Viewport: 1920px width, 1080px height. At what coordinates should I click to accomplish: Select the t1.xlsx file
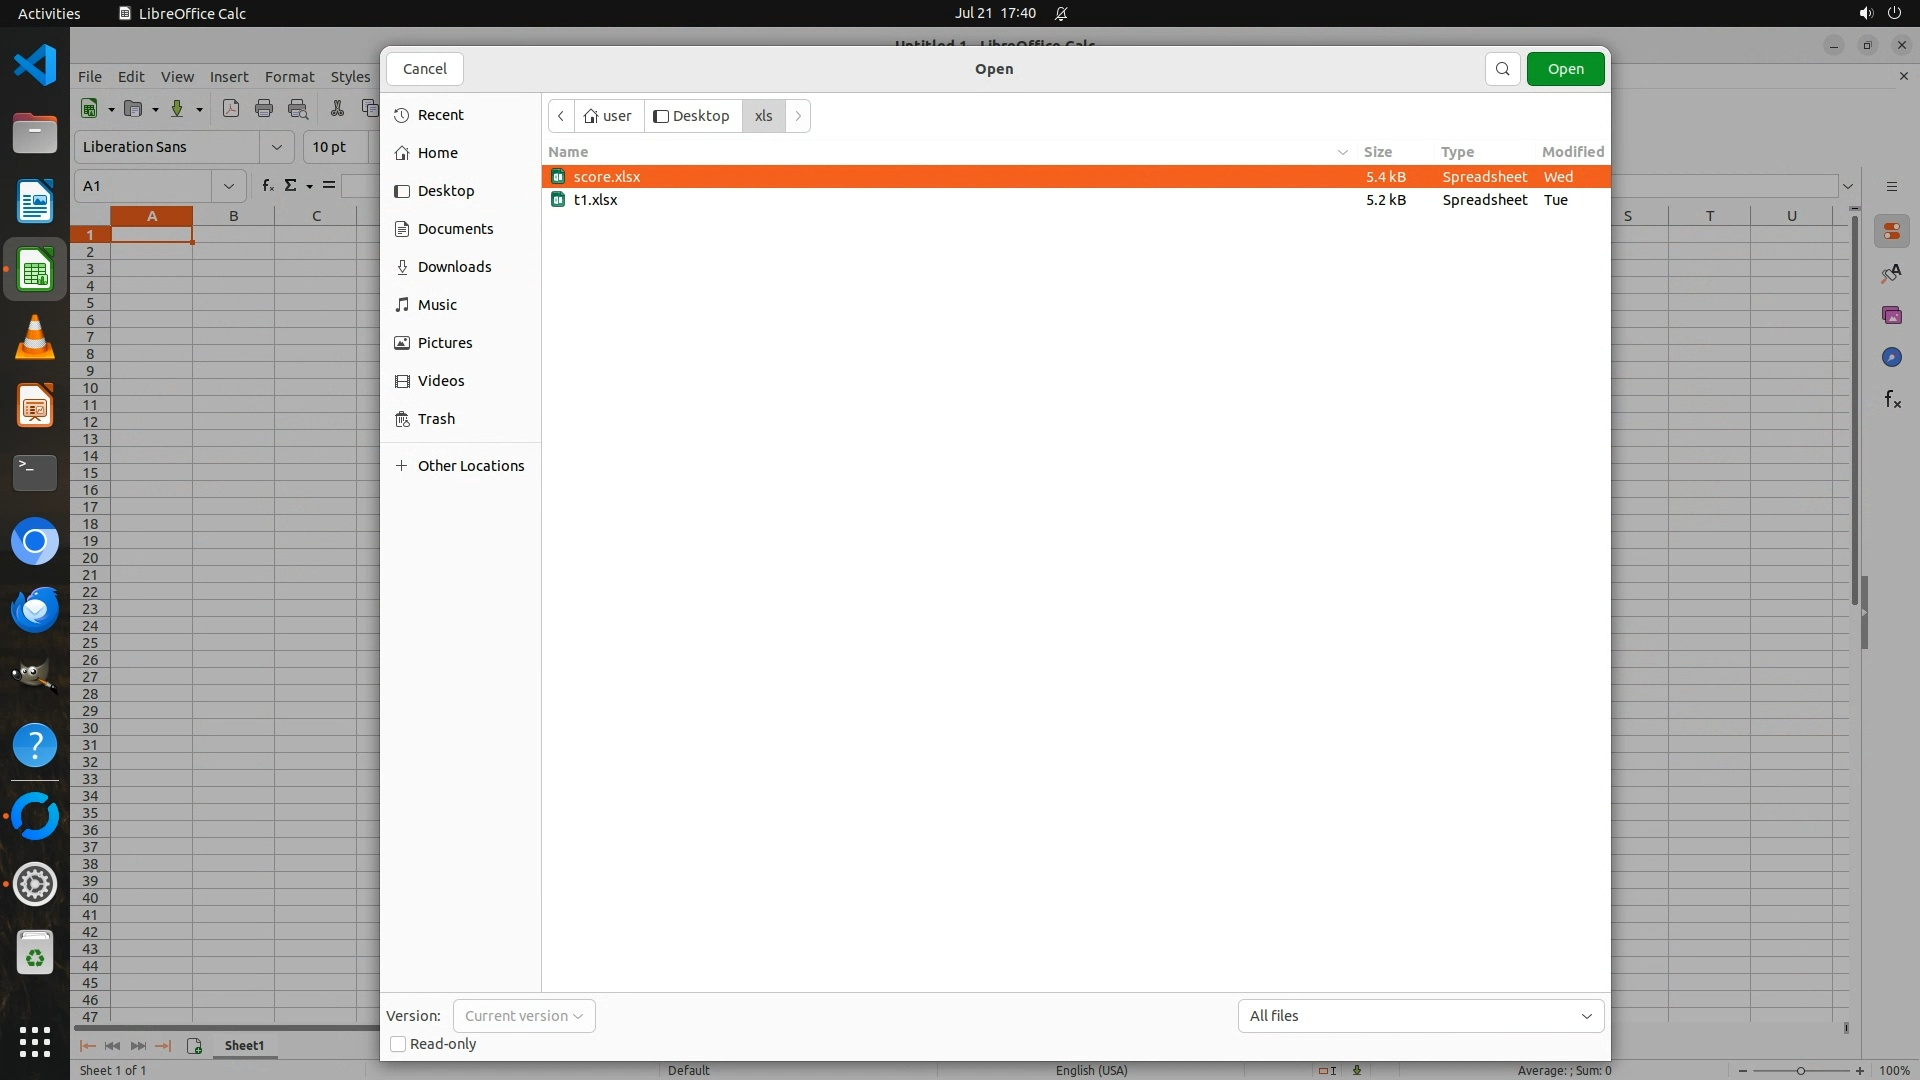coord(596,200)
